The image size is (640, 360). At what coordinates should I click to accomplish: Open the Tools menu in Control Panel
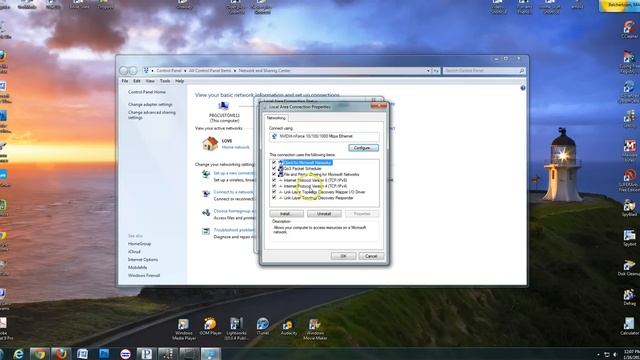165,81
